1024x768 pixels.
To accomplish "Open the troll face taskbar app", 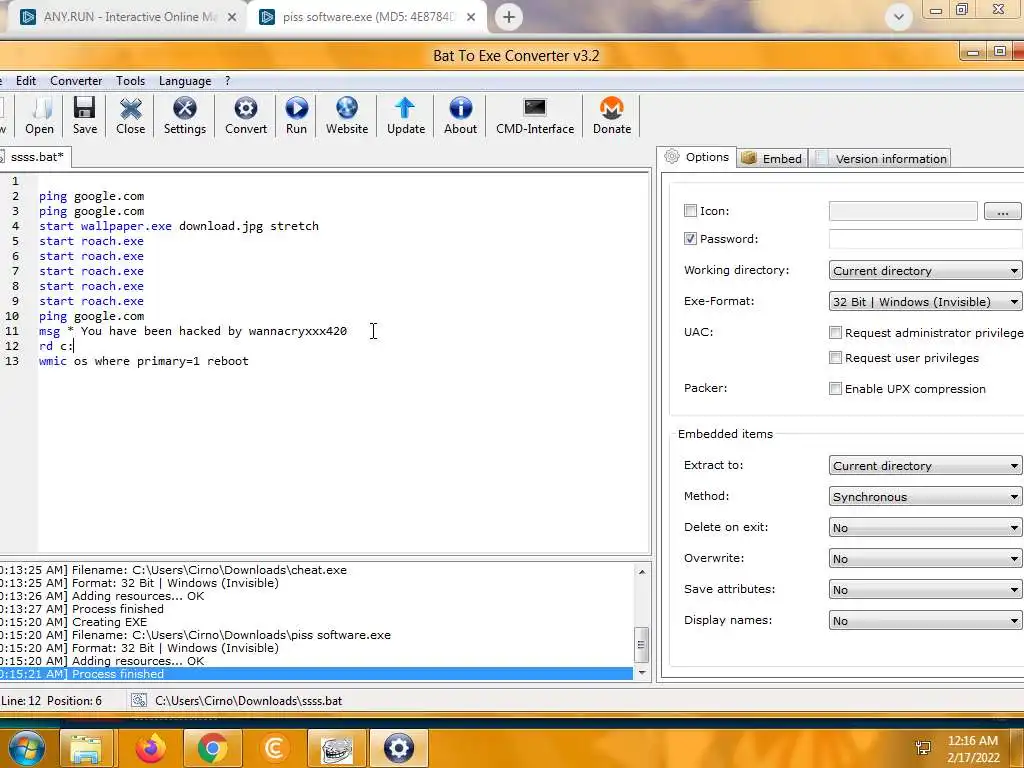I will pos(336,748).
